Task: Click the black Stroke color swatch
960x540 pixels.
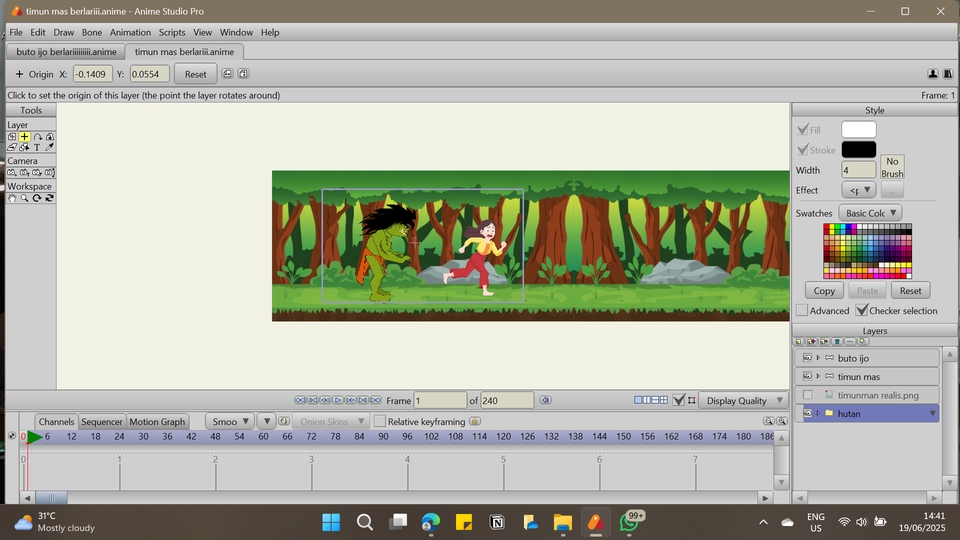Action: 858,150
